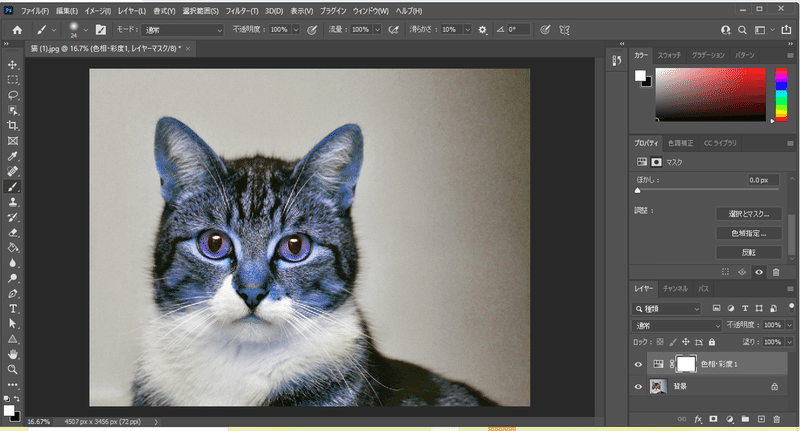Select the Move tool
The image size is (800, 431).
tap(13, 64)
